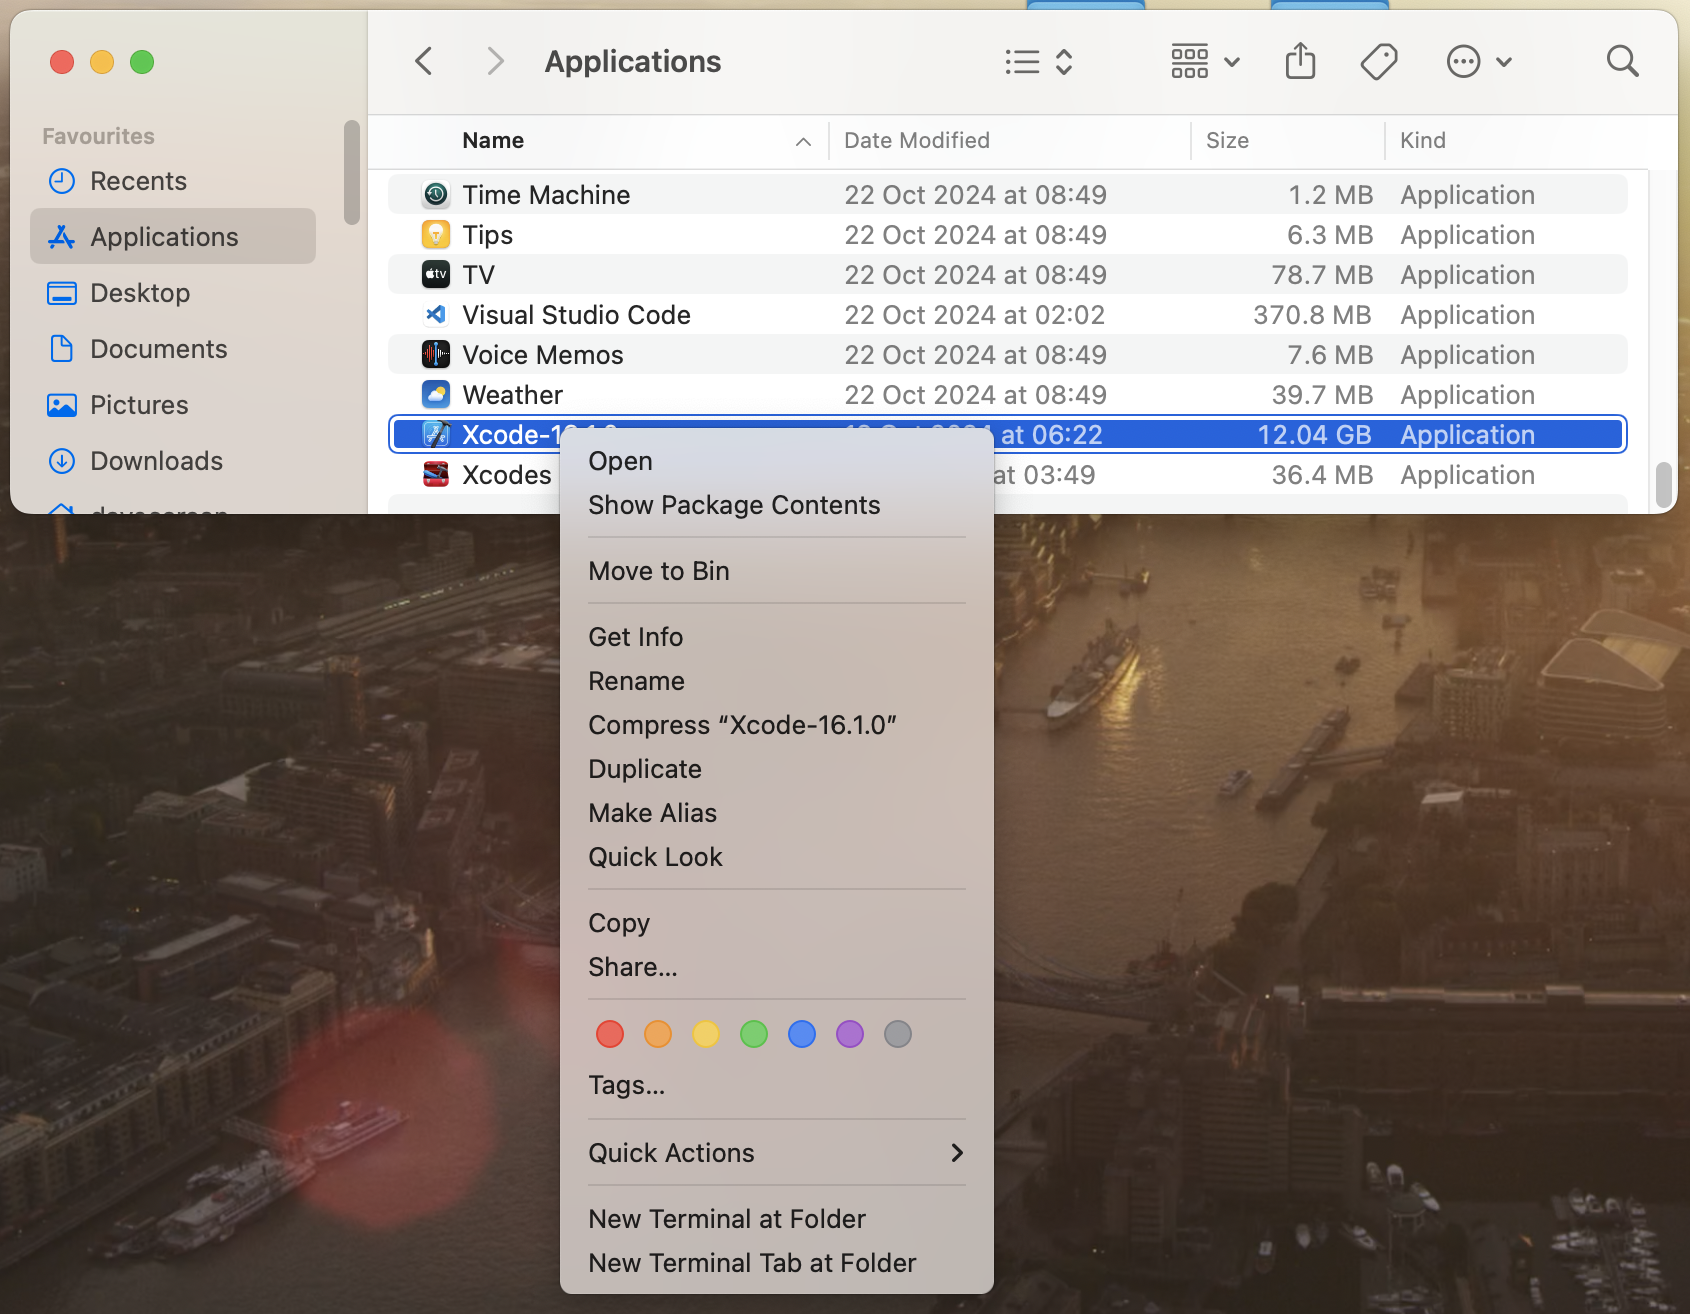
Task: Apply the gray tag color
Action: pyautogui.click(x=898, y=1034)
